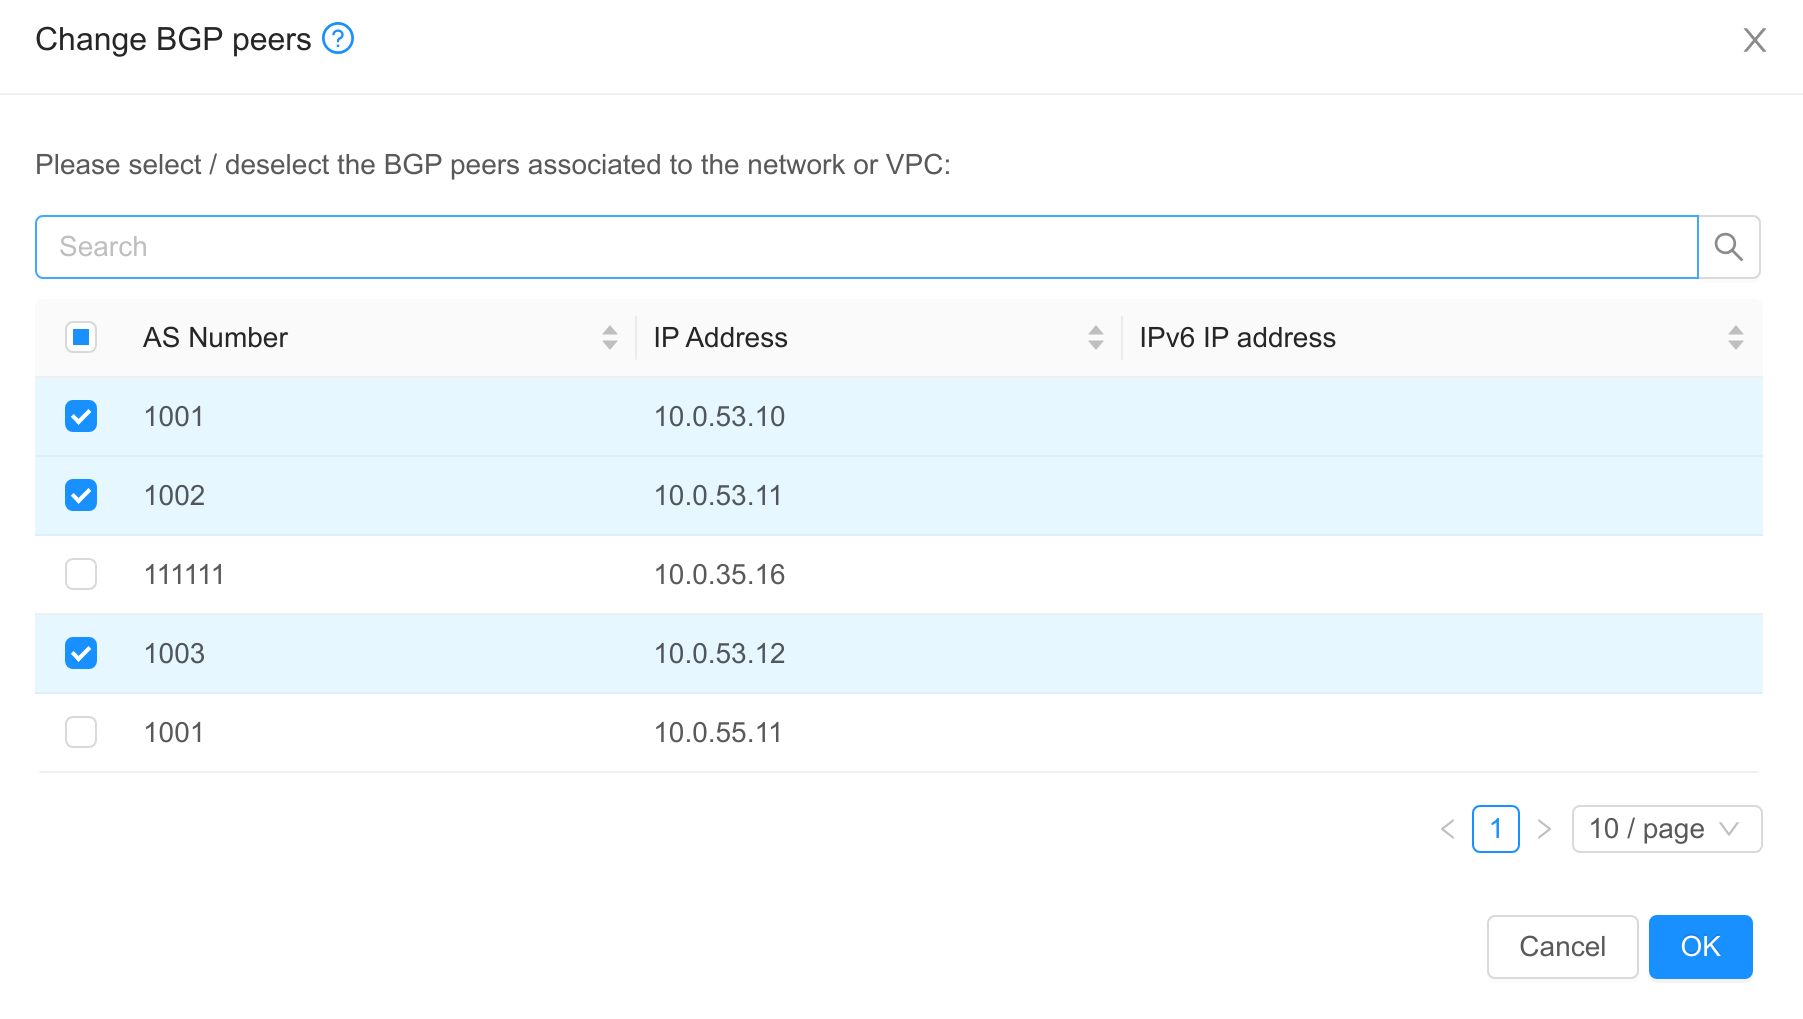Sort the IP Address column
The image size is (1803, 1019).
[1096, 338]
